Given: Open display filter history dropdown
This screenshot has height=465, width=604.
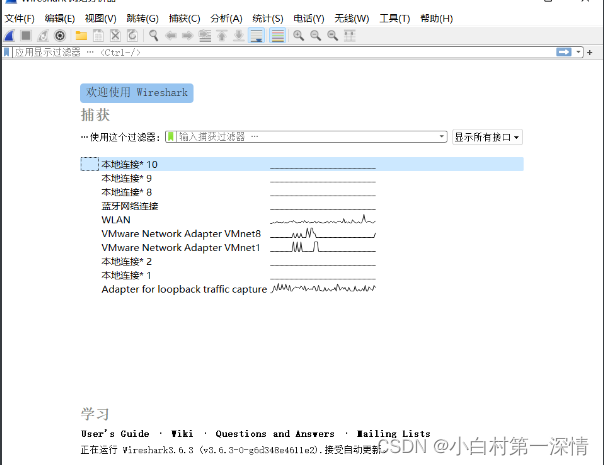Looking at the screenshot, I should [578, 52].
